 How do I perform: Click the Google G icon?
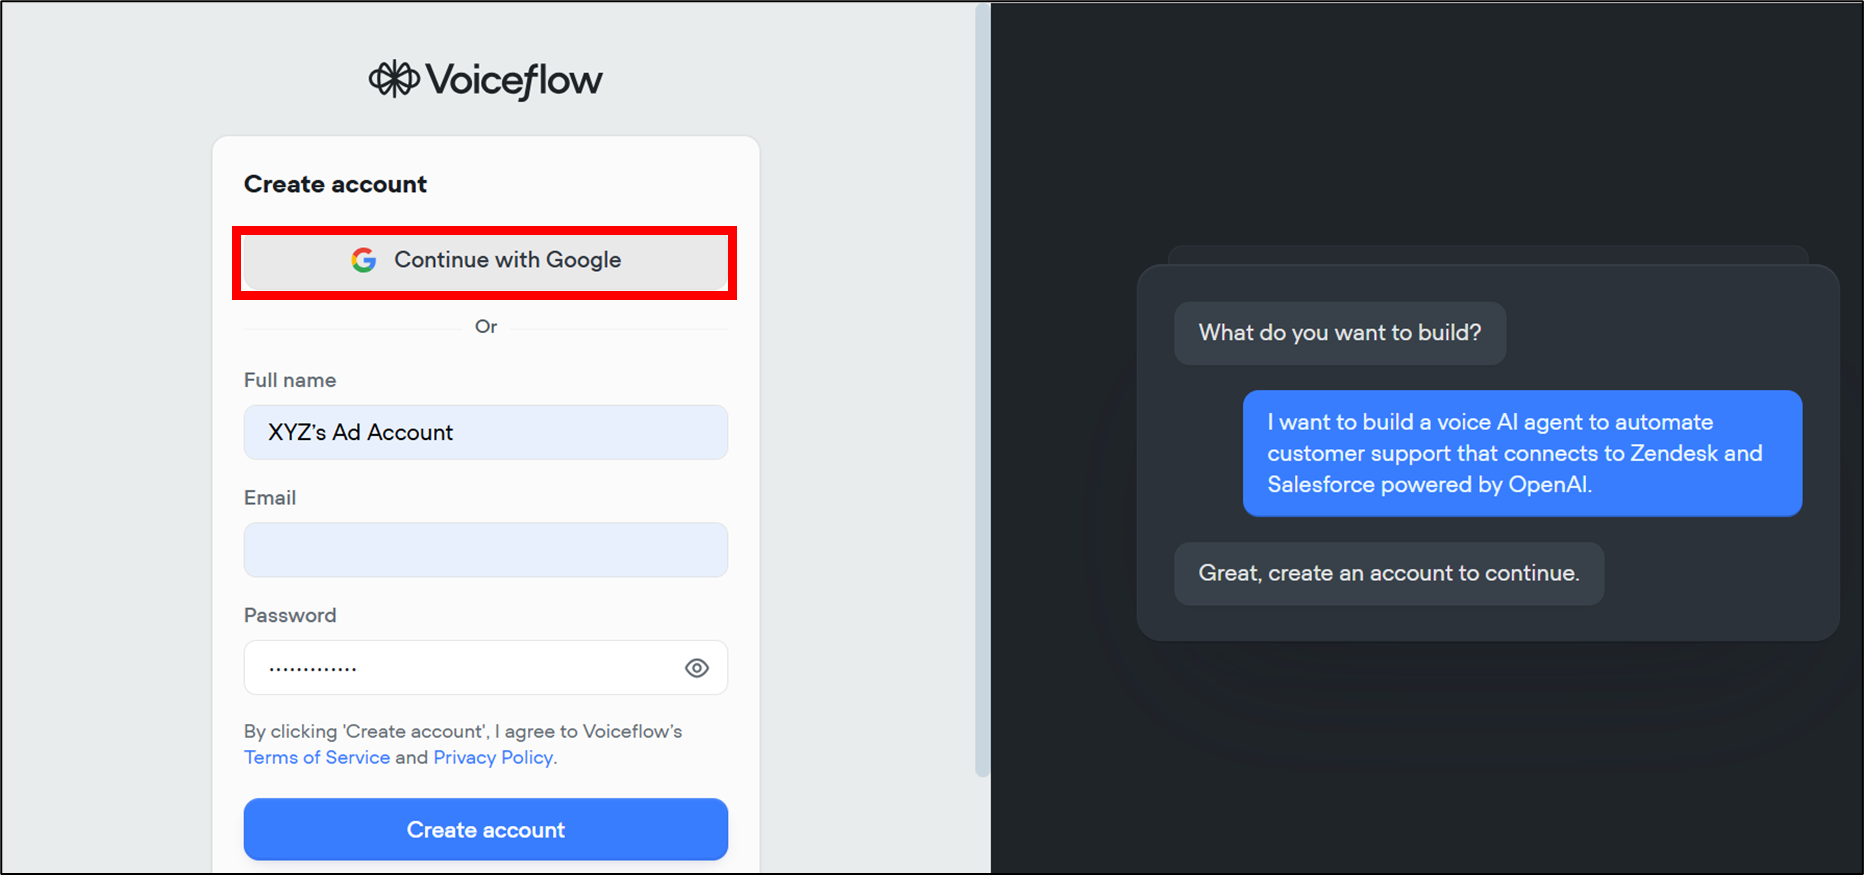[364, 260]
